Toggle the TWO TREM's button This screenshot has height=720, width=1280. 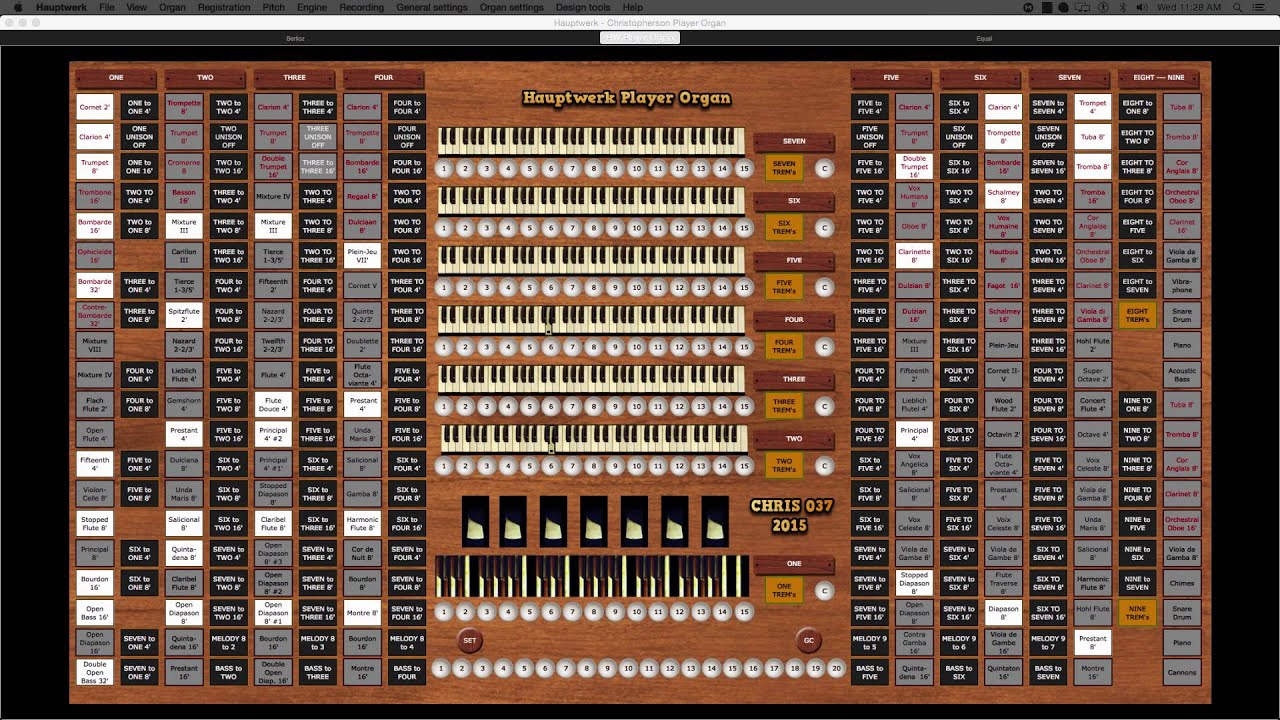point(784,466)
